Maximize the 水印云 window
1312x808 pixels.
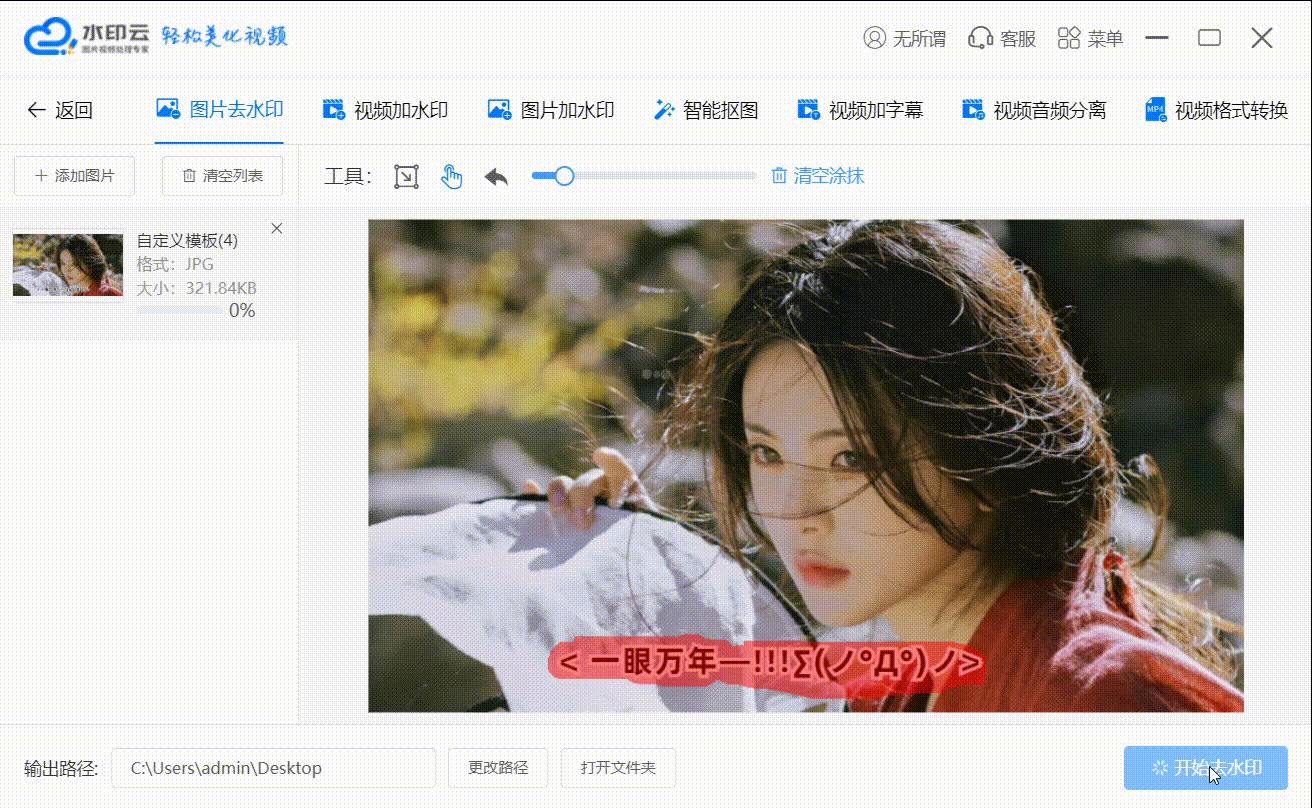1209,38
